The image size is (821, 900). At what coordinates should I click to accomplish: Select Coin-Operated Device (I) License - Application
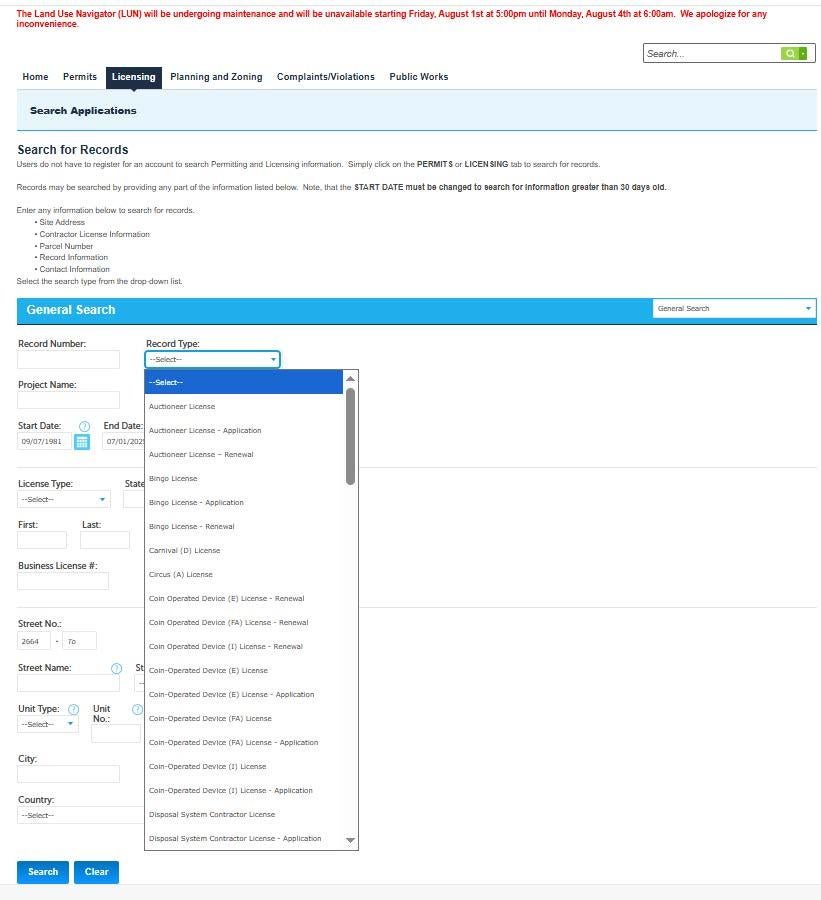click(243, 790)
